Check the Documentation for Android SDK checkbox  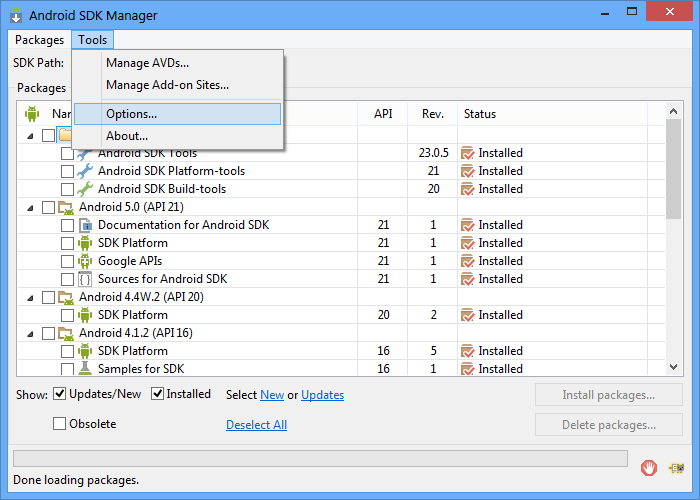[x=67, y=225]
